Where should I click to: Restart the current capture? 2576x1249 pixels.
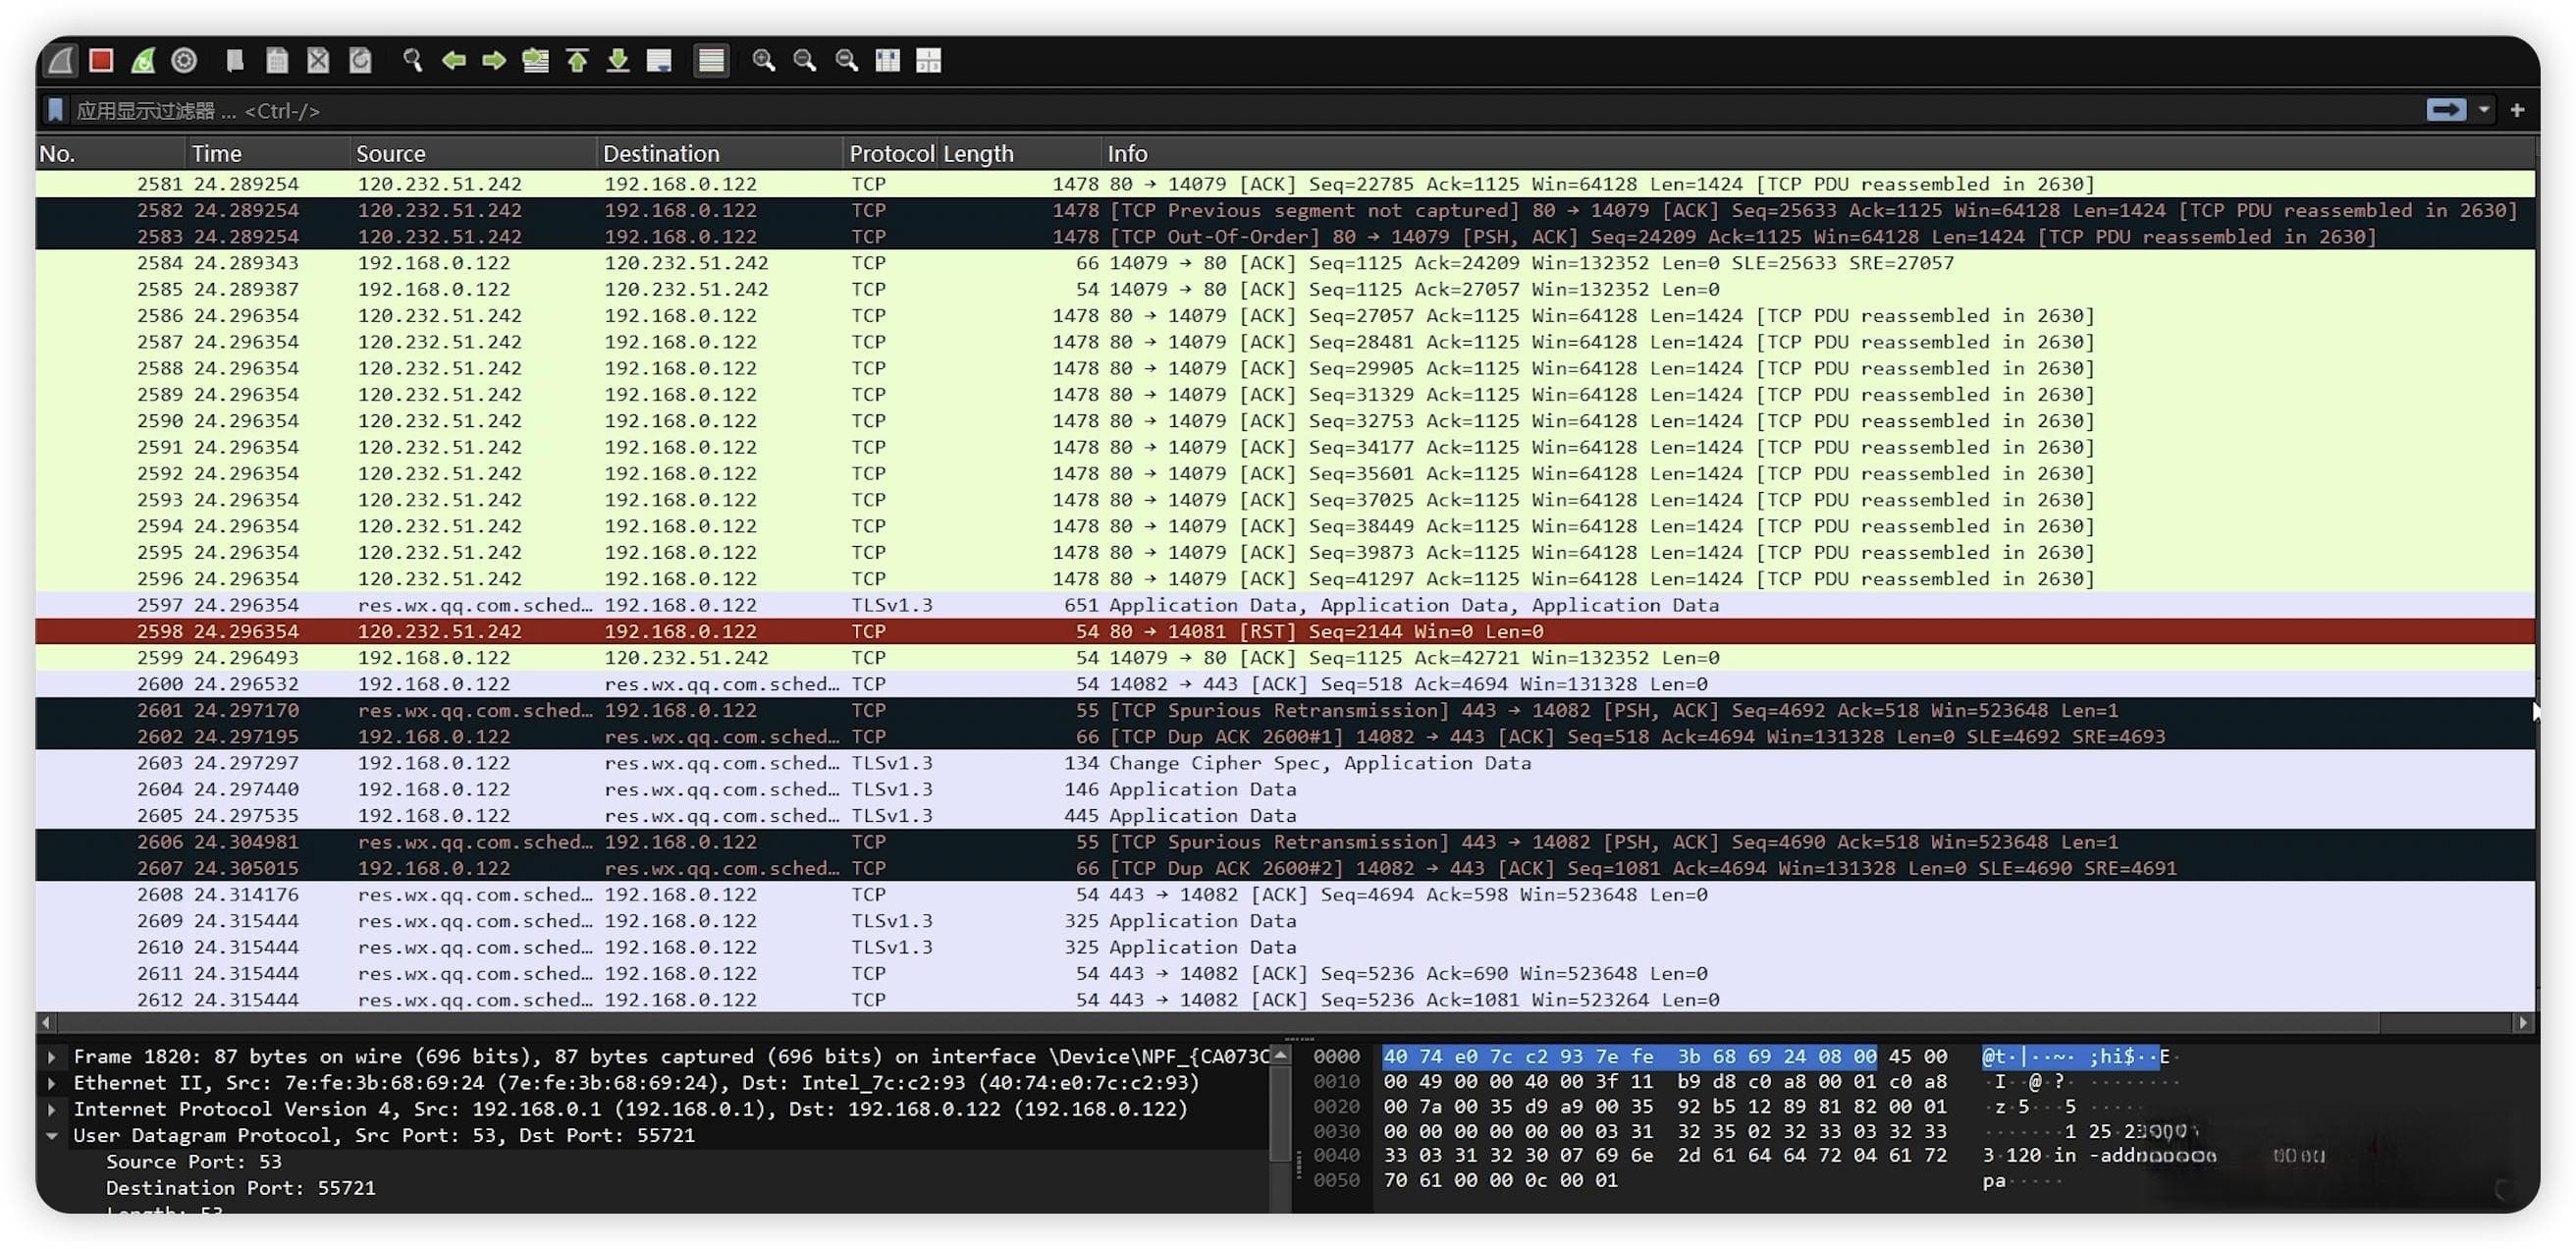coord(143,60)
